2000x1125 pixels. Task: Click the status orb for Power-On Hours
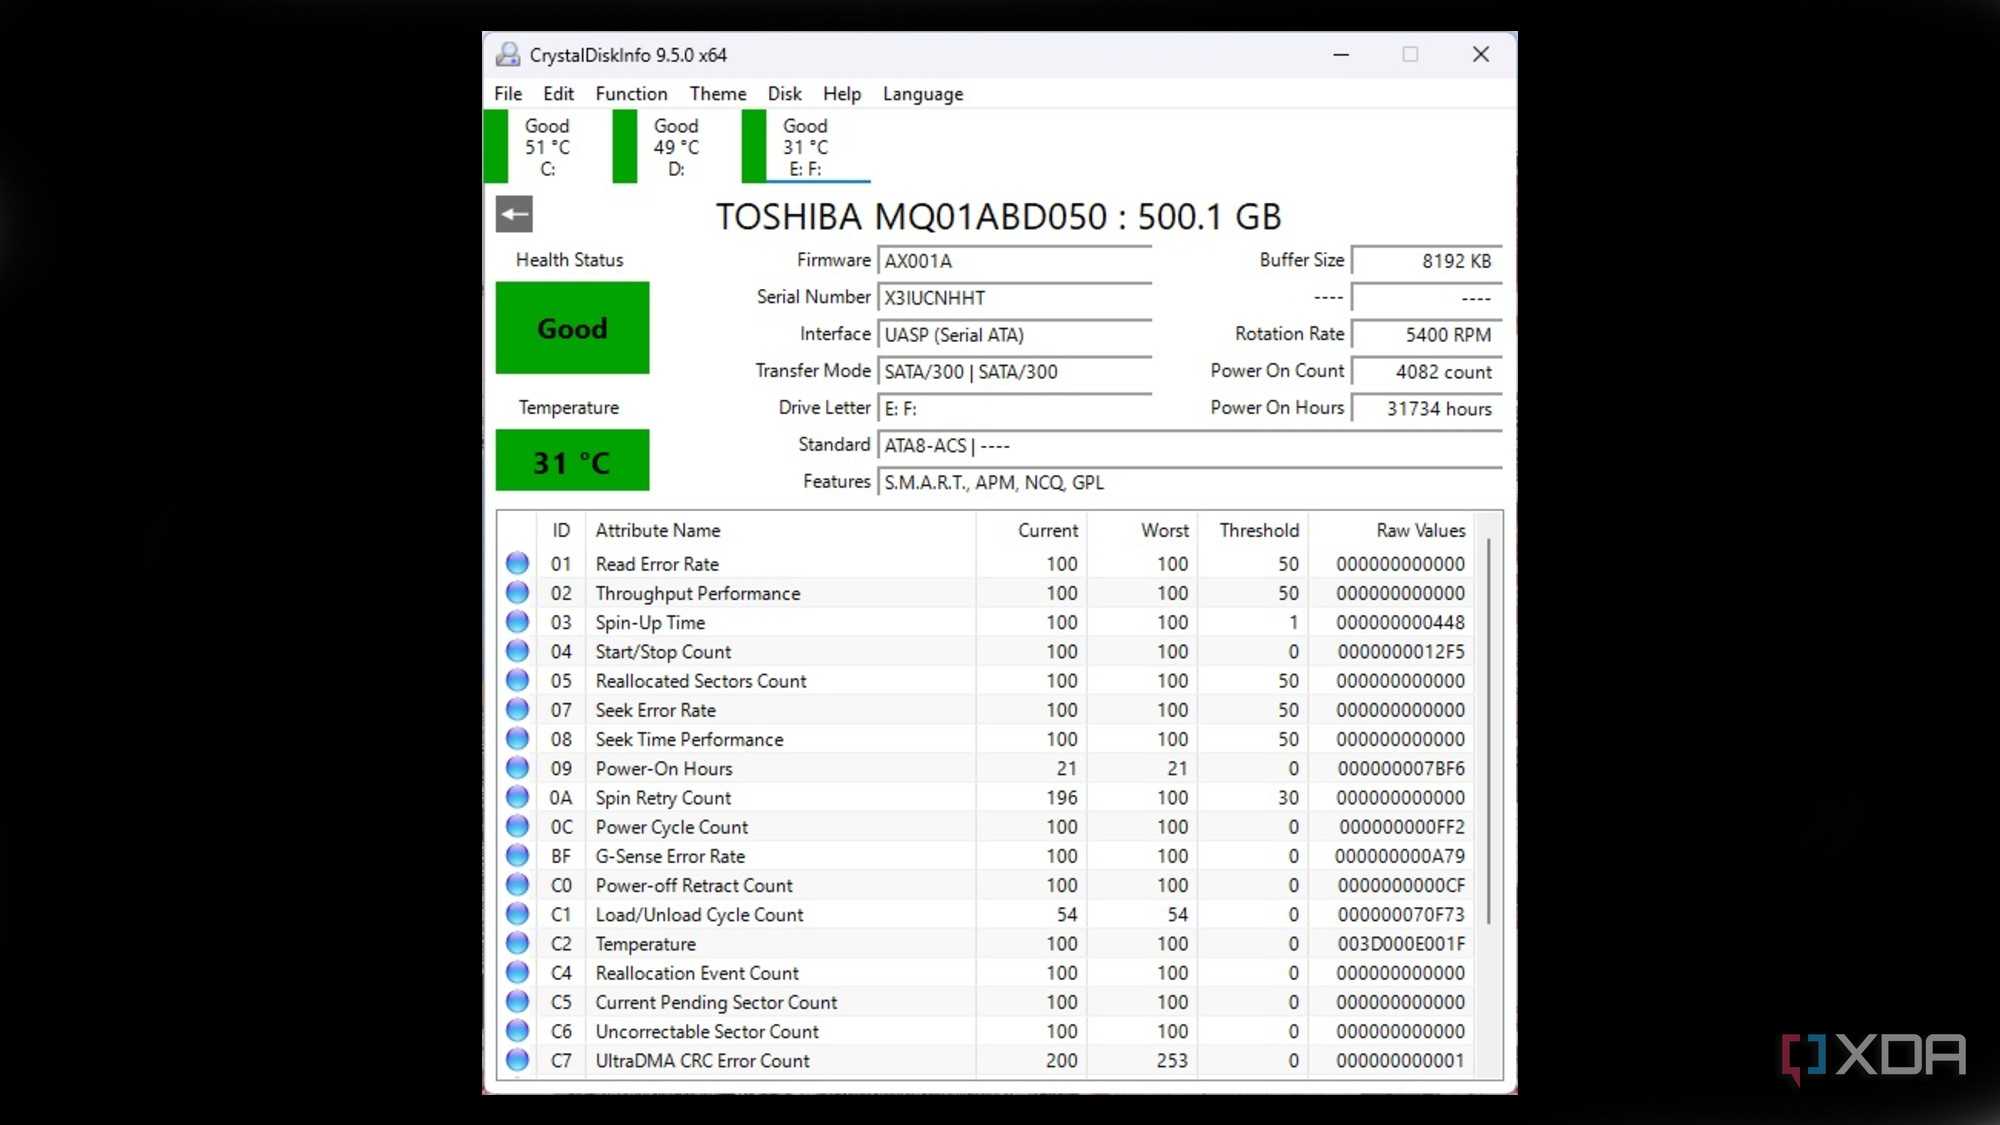517,768
